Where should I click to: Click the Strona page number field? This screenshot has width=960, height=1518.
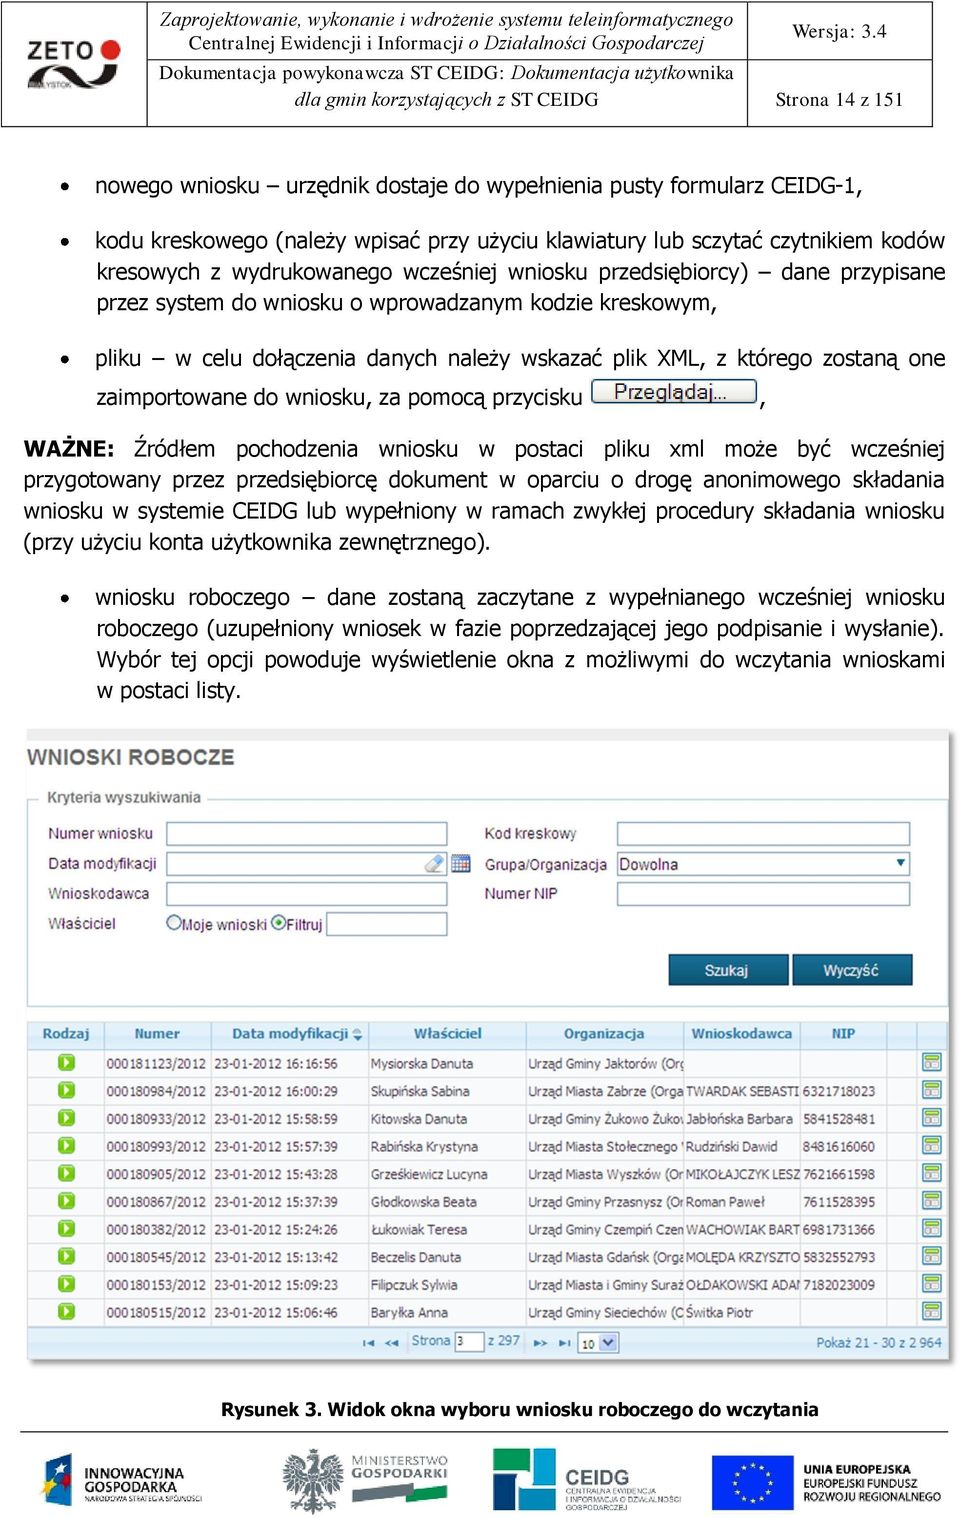[x=469, y=1341]
